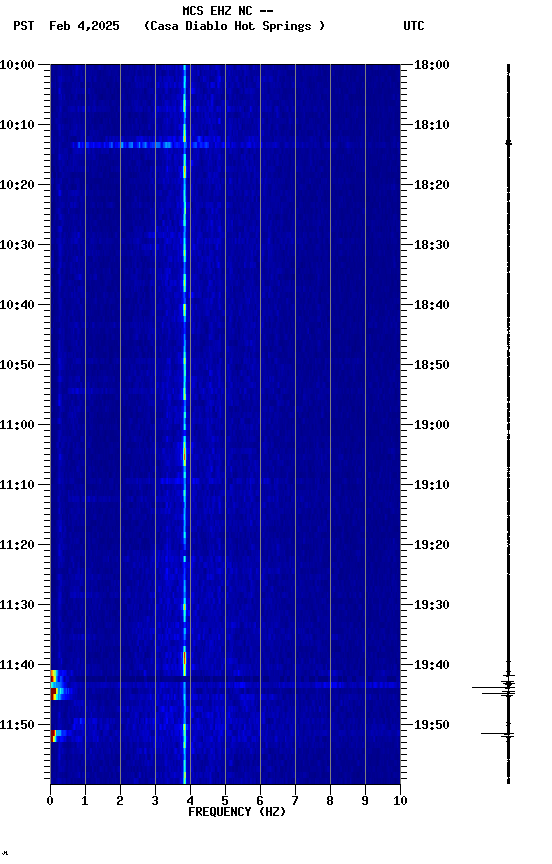Click the 18:00 UTC time label
Screen dimensions: 552x864
point(432,65)
